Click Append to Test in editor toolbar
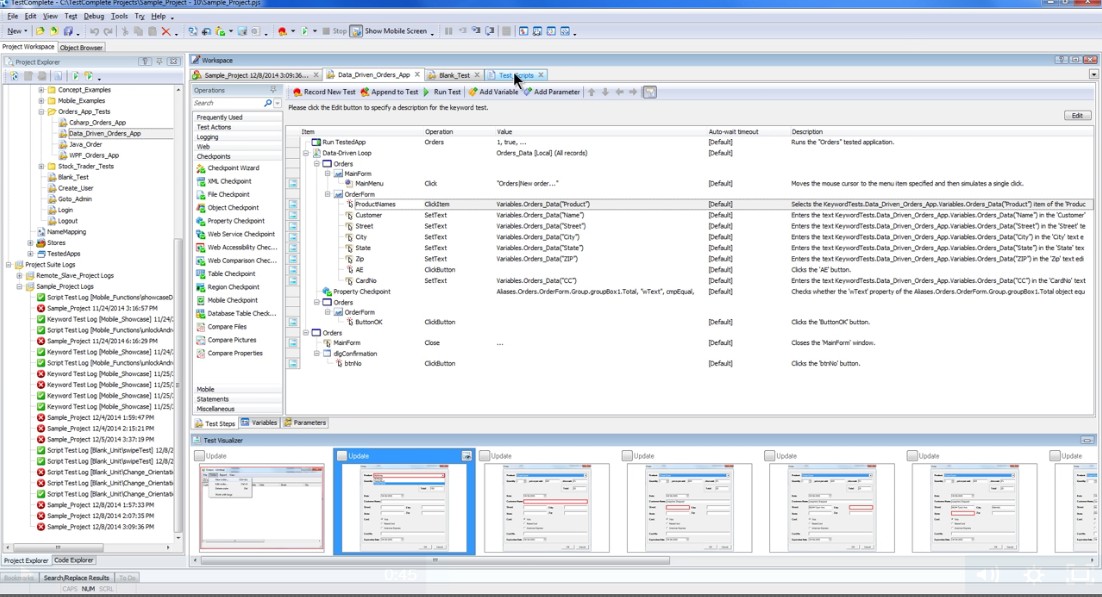Image resolution: width=1102 pixels, height=597 pixels. [x=389, y=92]
